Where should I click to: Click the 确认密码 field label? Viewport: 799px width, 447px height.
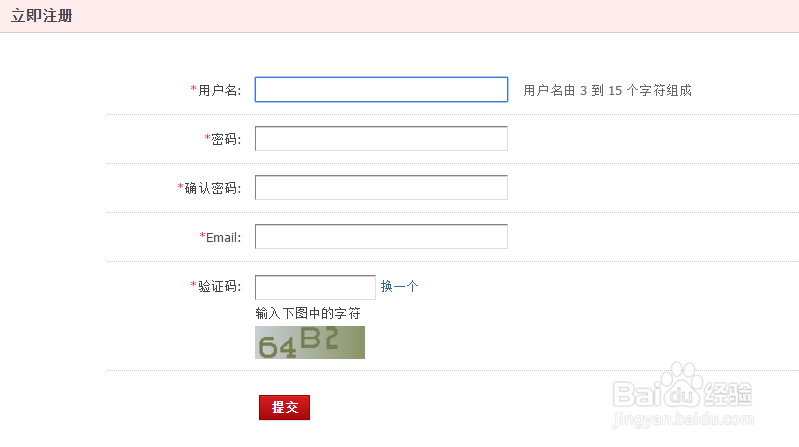coord(212,188)
